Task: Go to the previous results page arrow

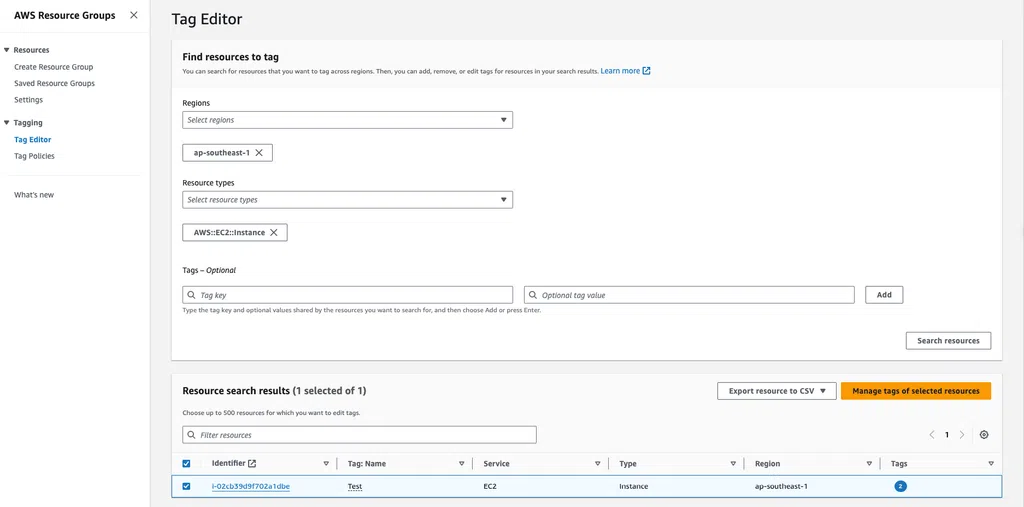Action: point(932,434)
